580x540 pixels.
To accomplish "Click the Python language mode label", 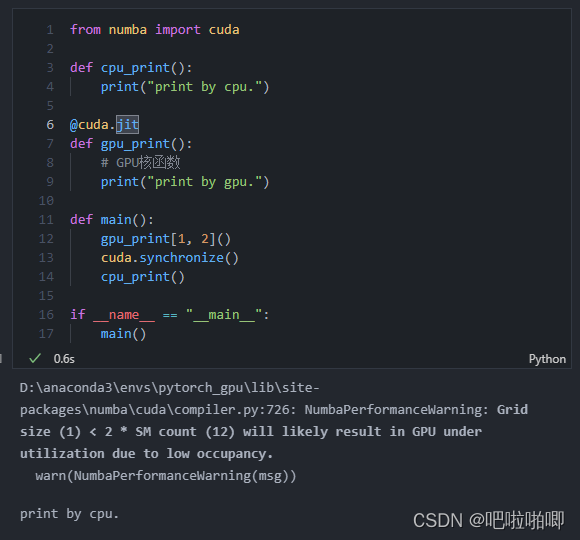I will (547, 359).
